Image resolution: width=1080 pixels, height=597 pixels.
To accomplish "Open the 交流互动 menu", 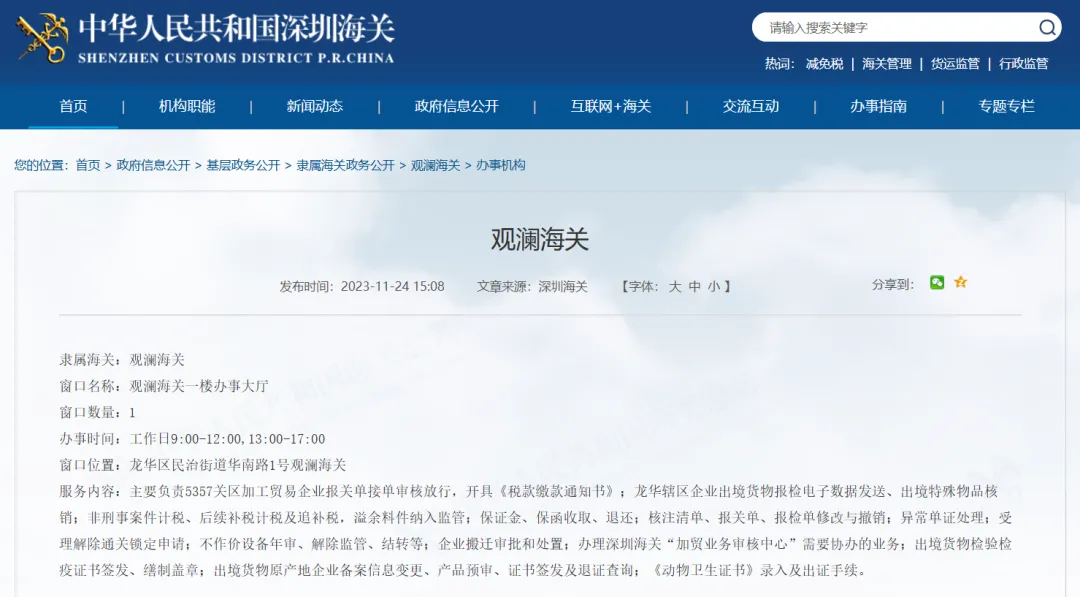I will 751,106.
